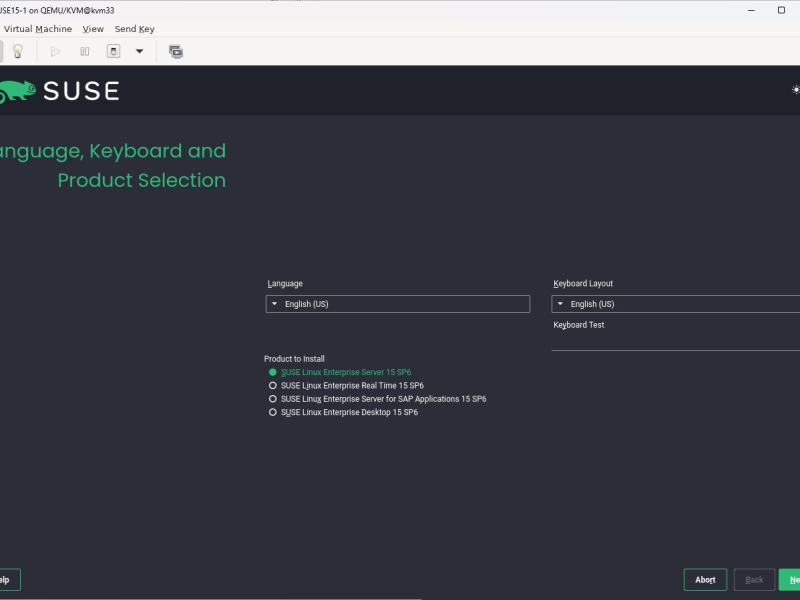The width and height of the screenshot is (800, 600).
Task: Open the Send Key menu
Action: tap(135, 29)
